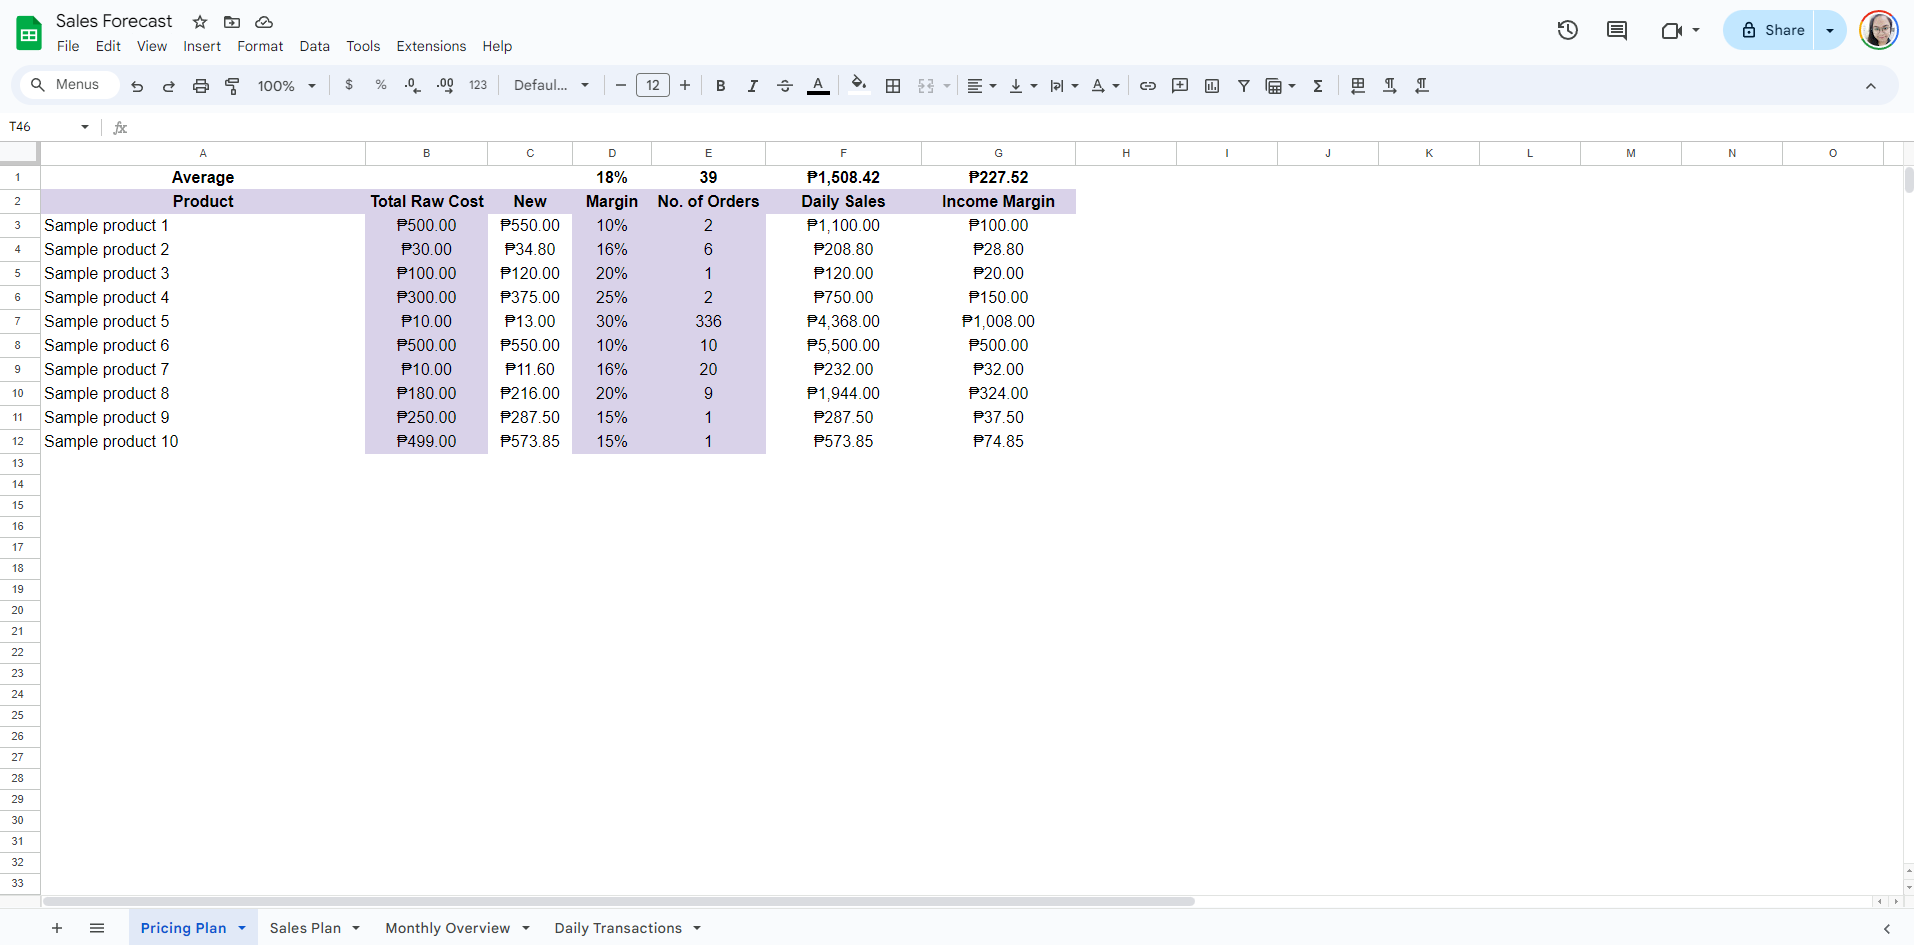Decrease decimal places
The image size is (1914, 945).
click(413, 86)
